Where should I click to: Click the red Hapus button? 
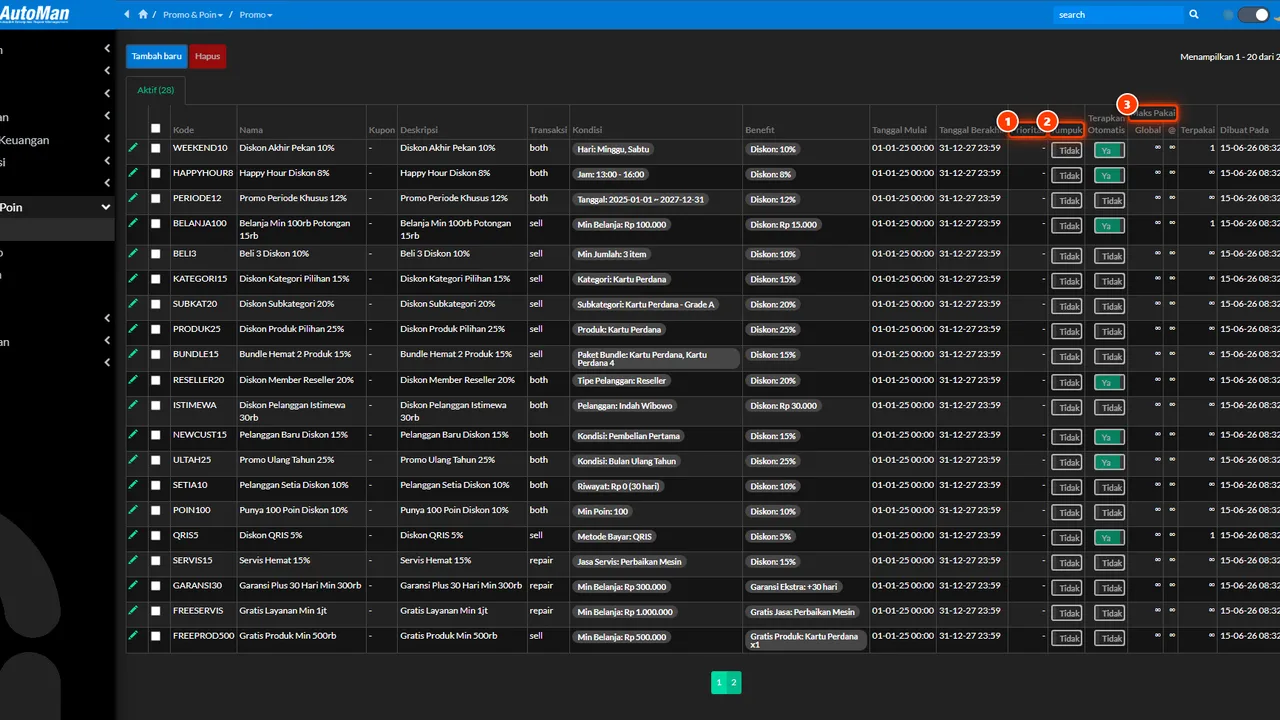click(208, 56)
